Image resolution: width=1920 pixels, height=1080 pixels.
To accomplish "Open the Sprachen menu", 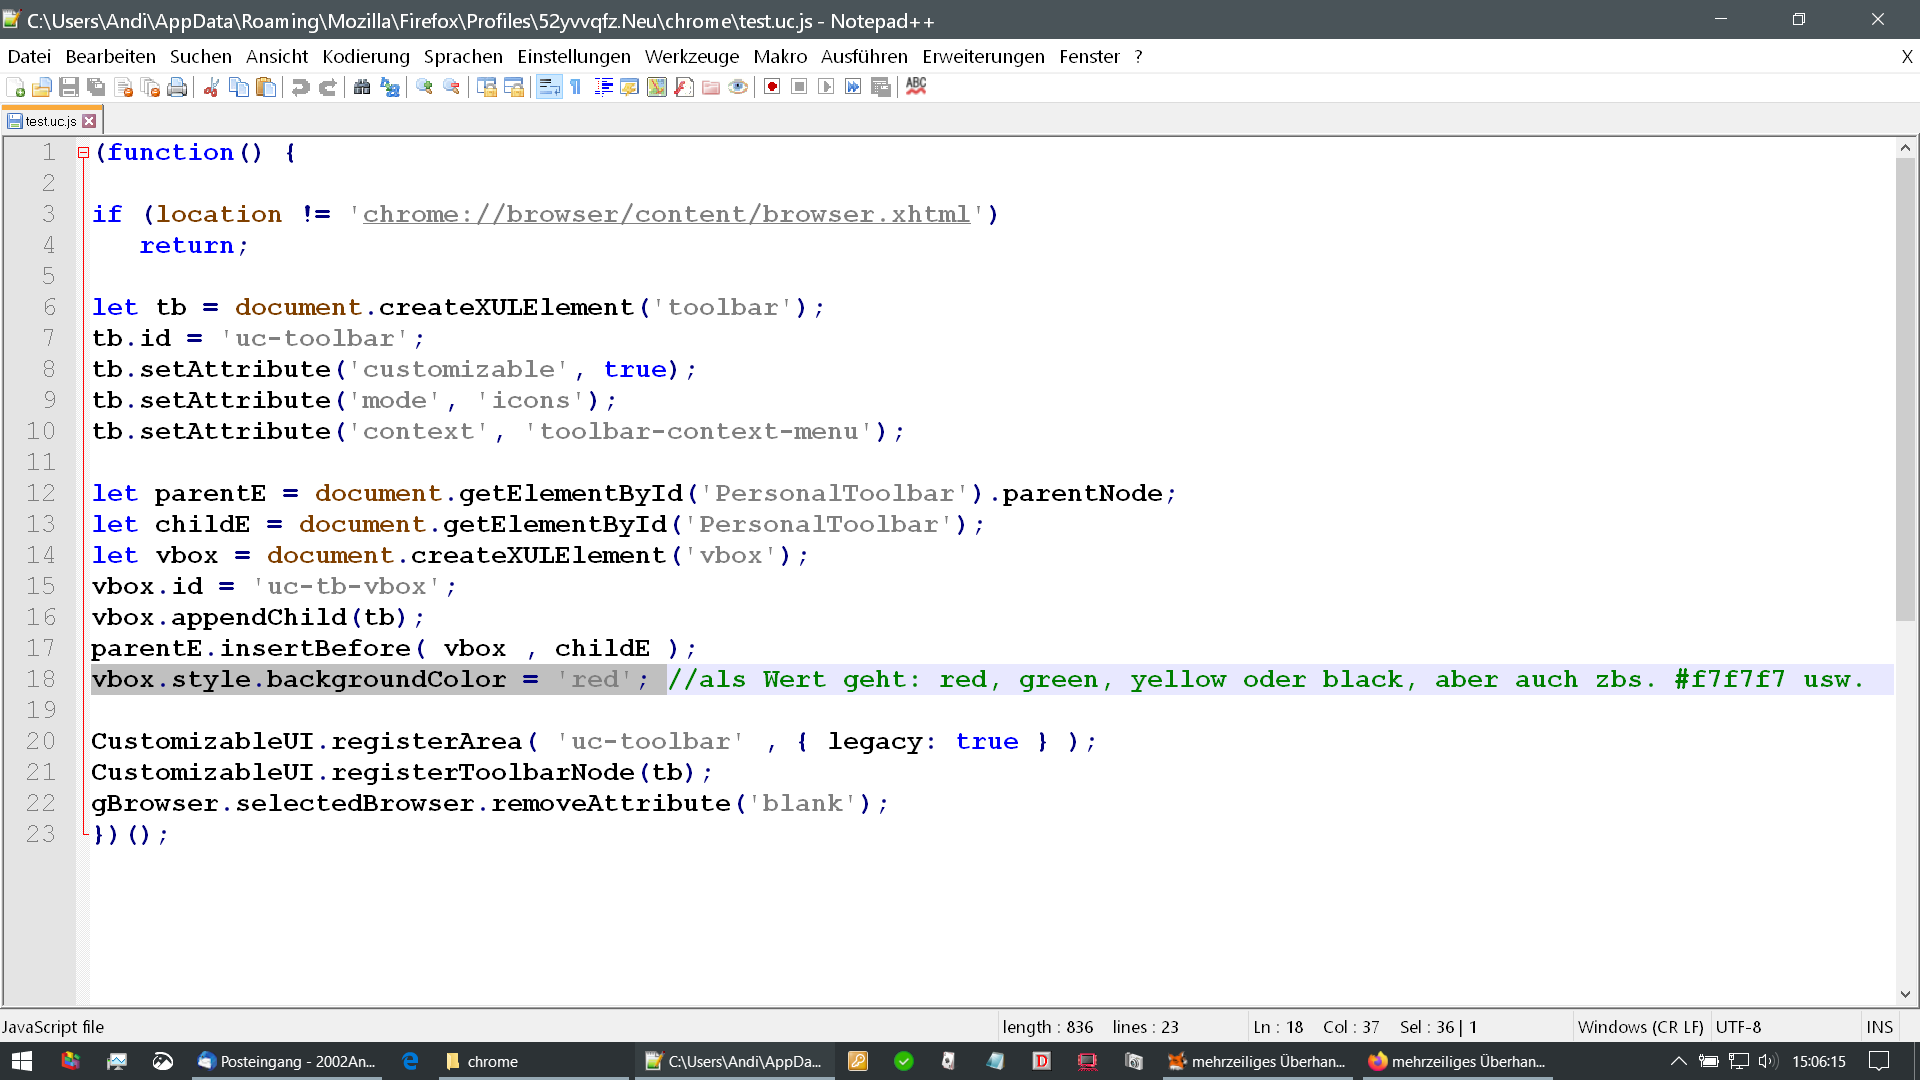I will point(463,57).
